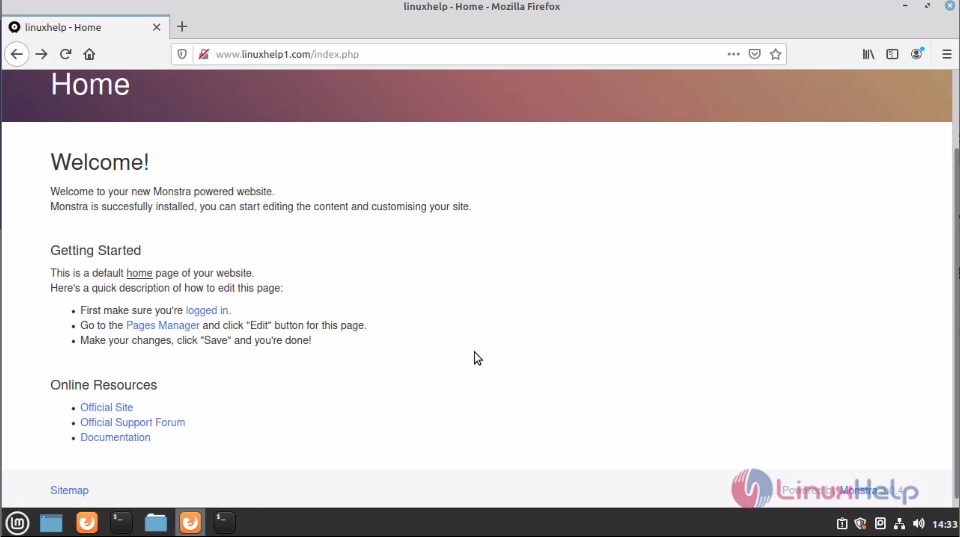Open page actions three-dot menu

pyautogui.click(x=733, y=54)
